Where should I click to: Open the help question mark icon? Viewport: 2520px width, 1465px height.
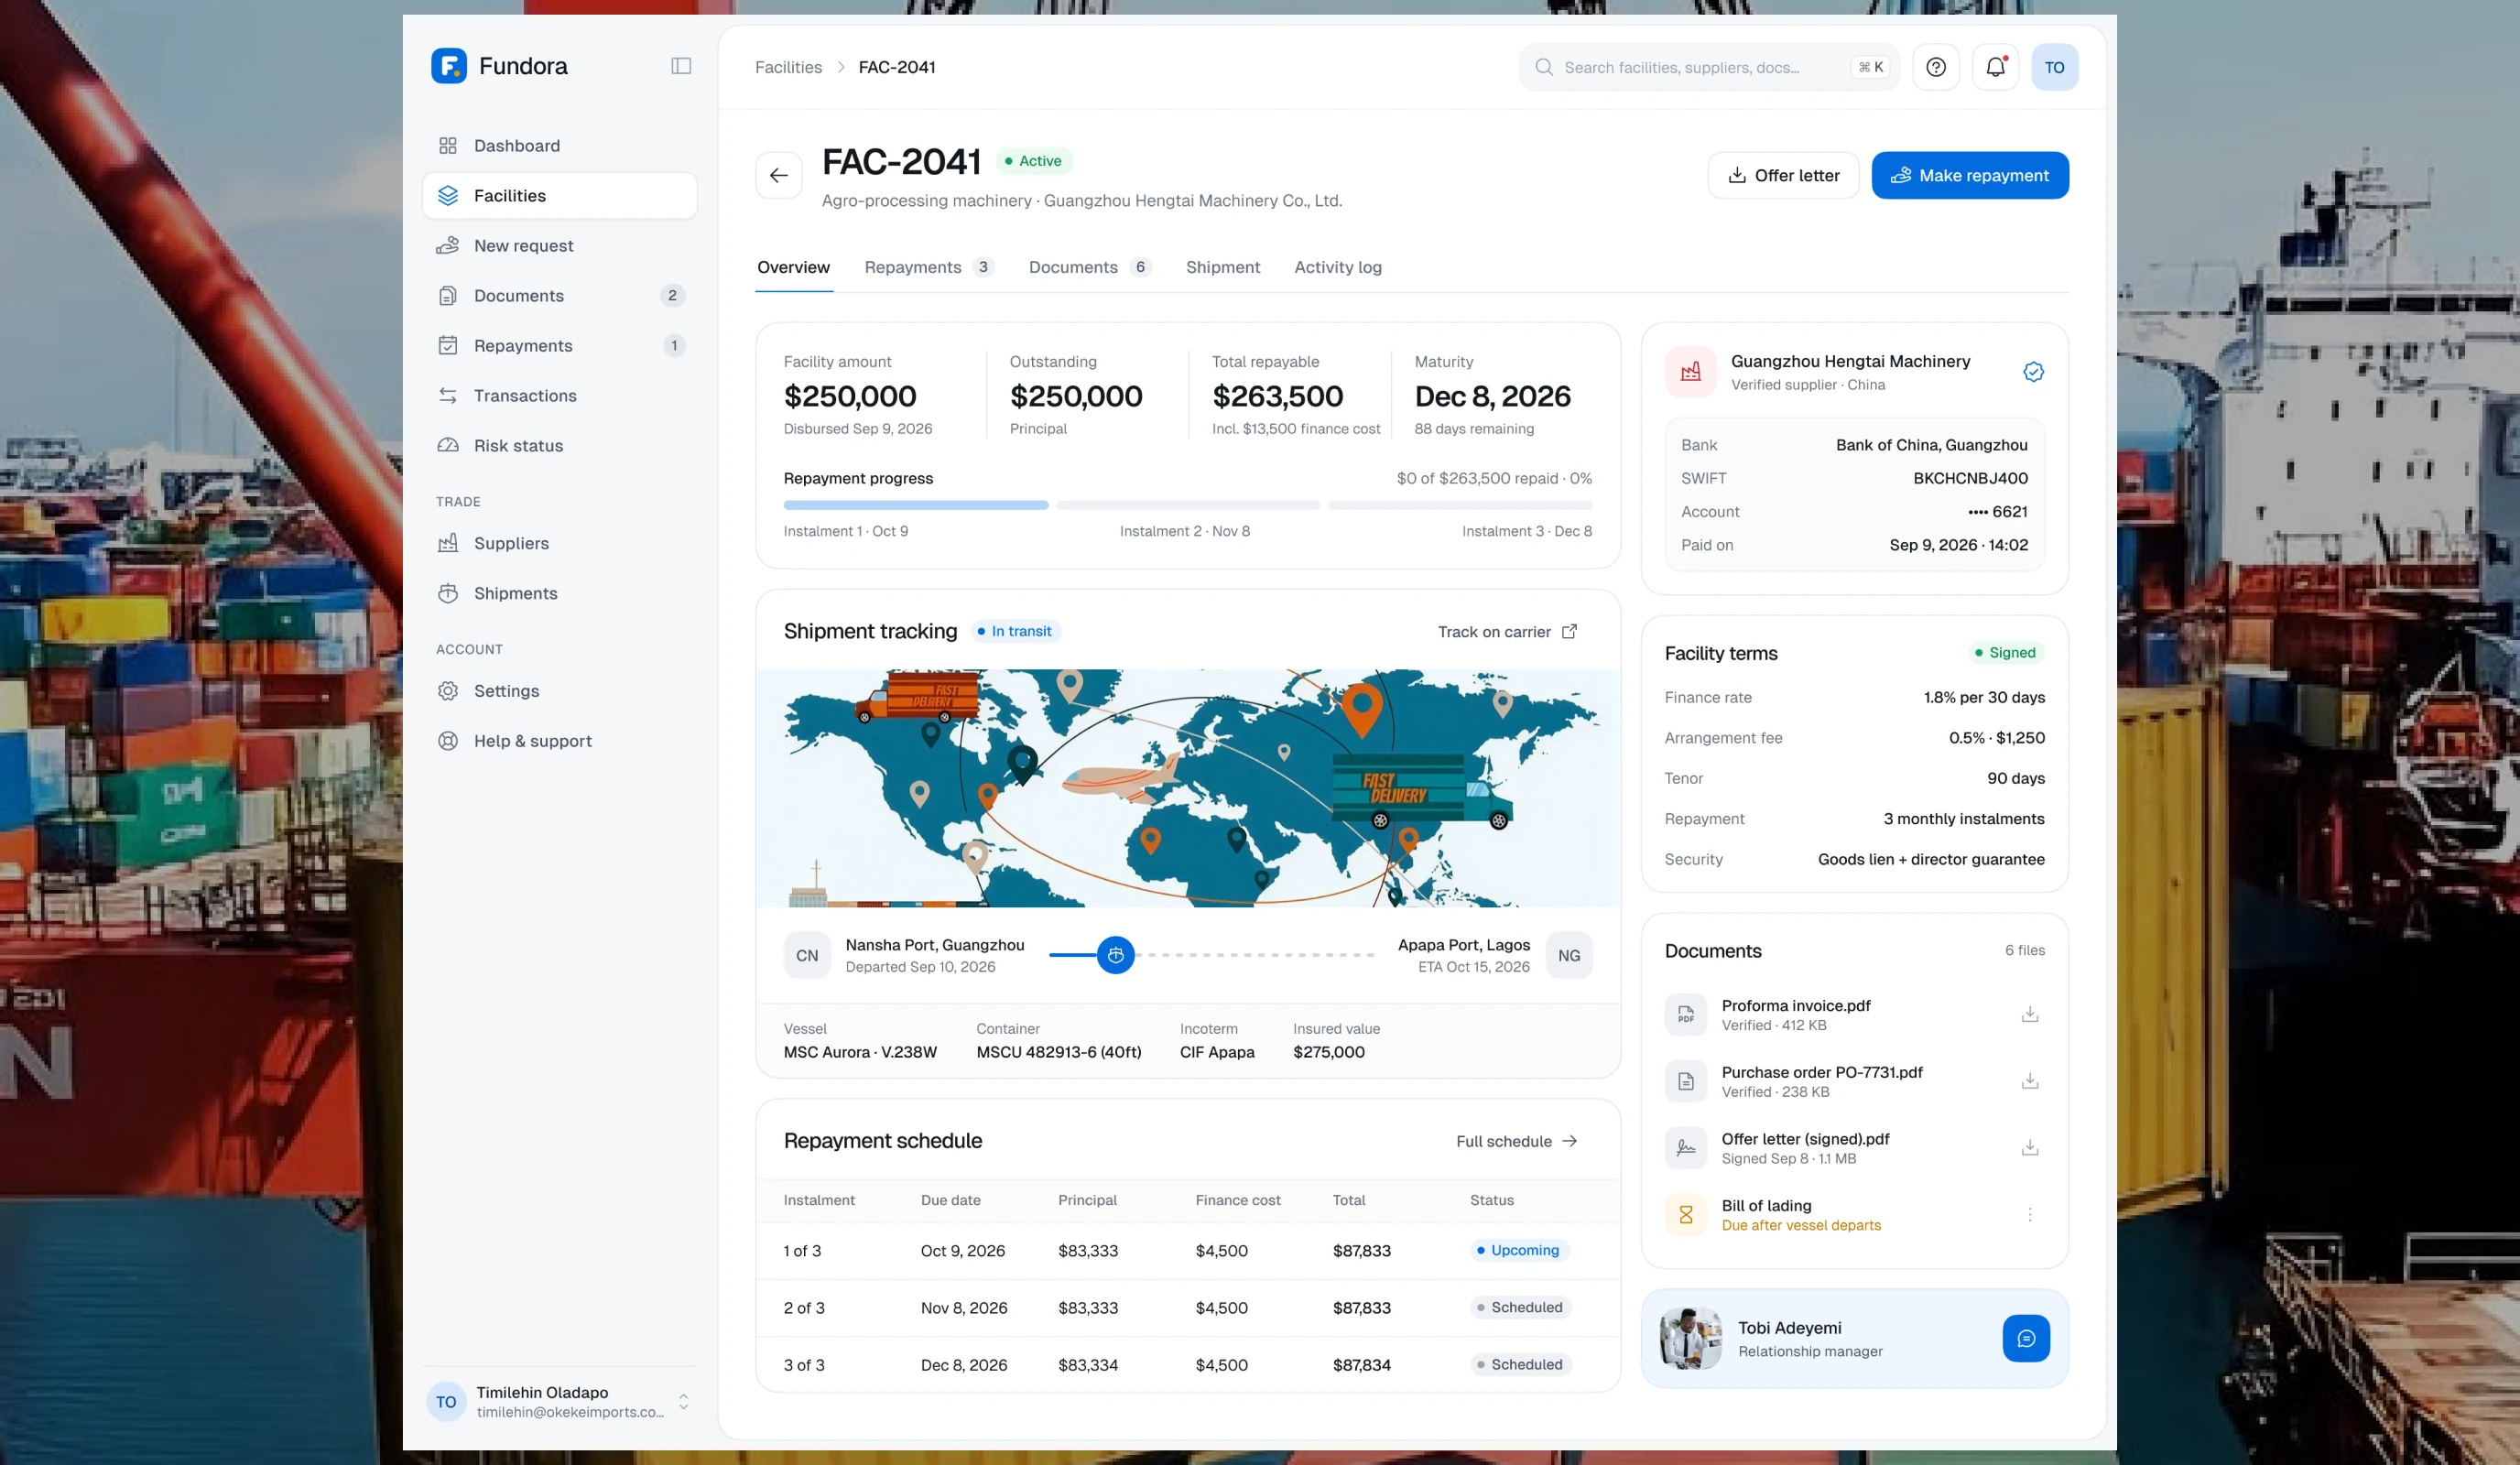1936,67
